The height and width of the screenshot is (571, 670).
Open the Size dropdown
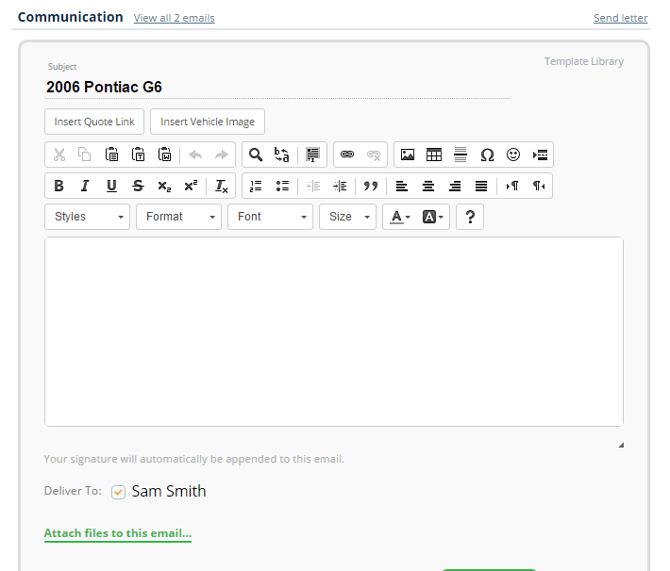348,217
